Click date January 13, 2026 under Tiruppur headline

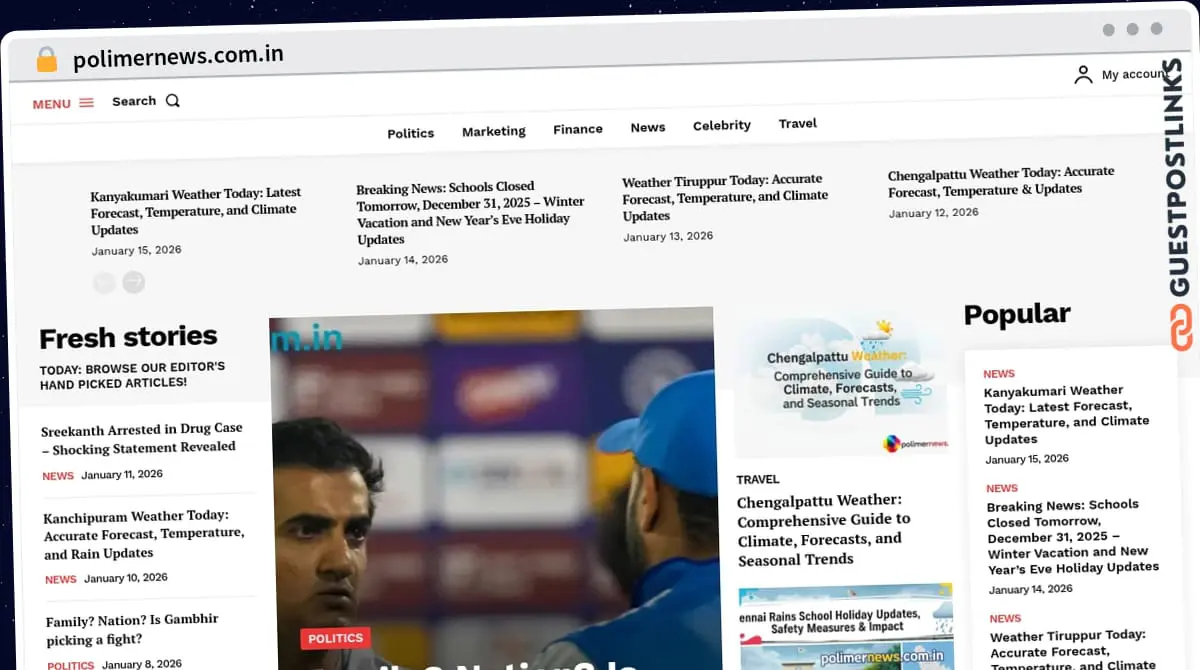click(668, 237)
